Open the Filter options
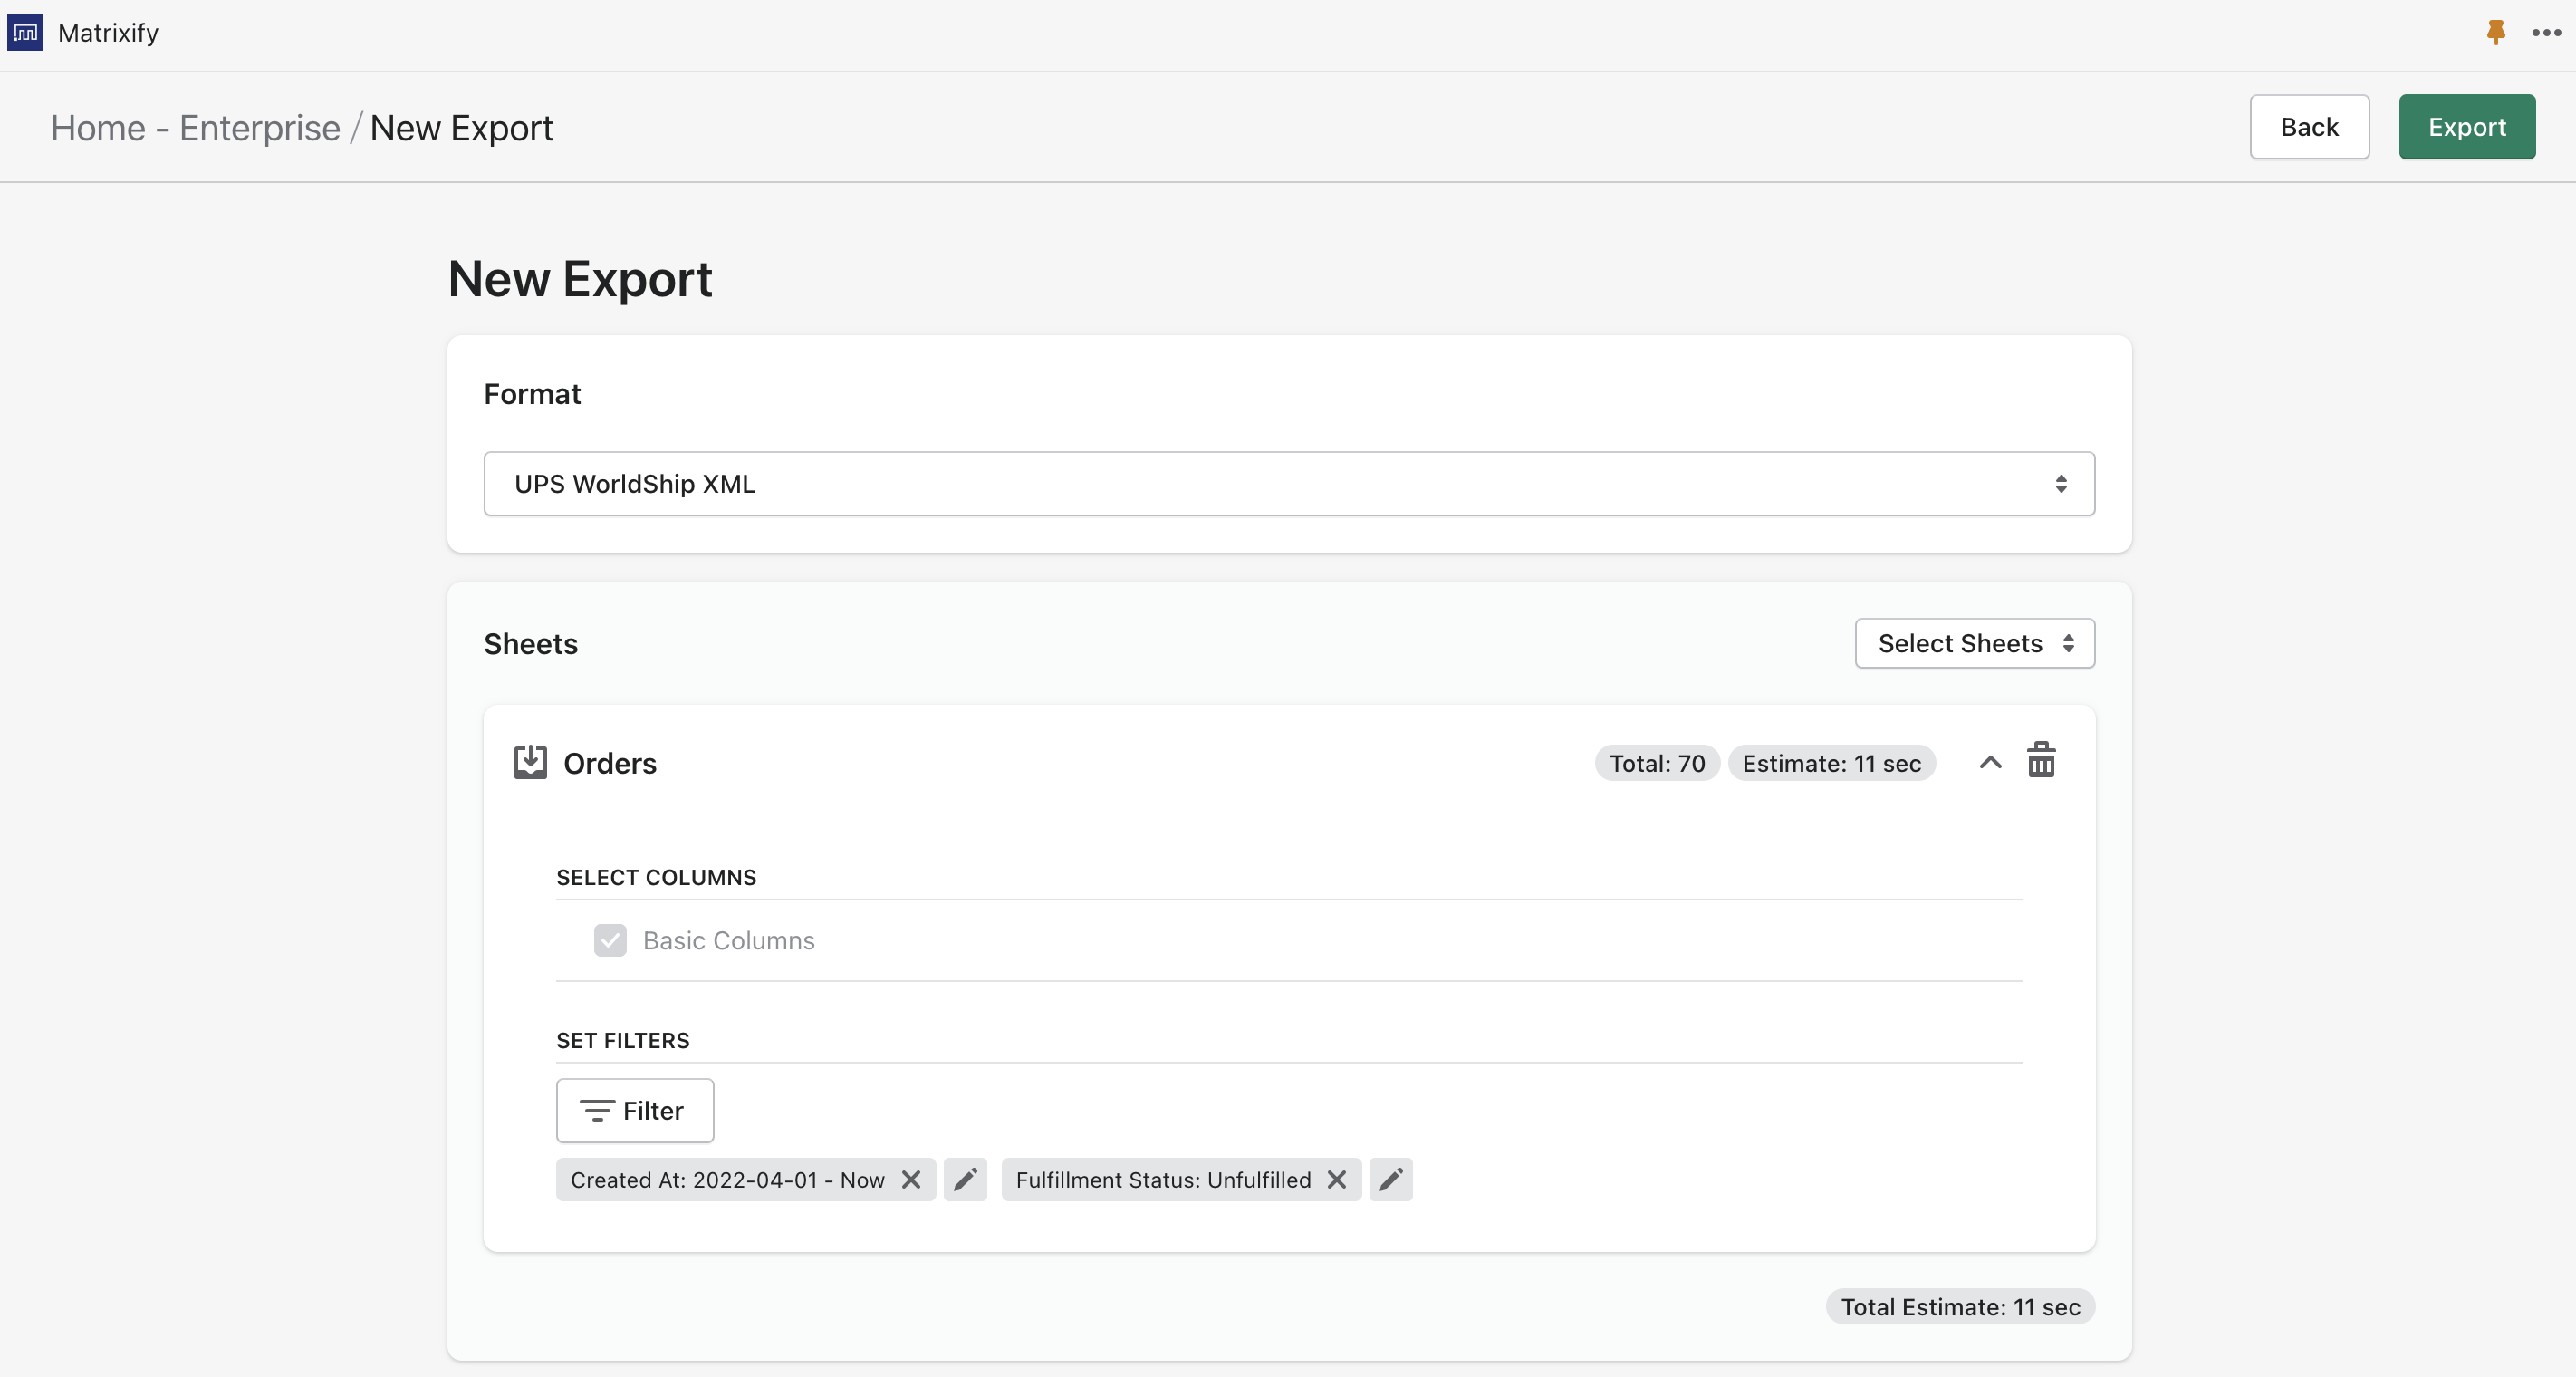2576x1377 pixels. tap(634, 1110)
